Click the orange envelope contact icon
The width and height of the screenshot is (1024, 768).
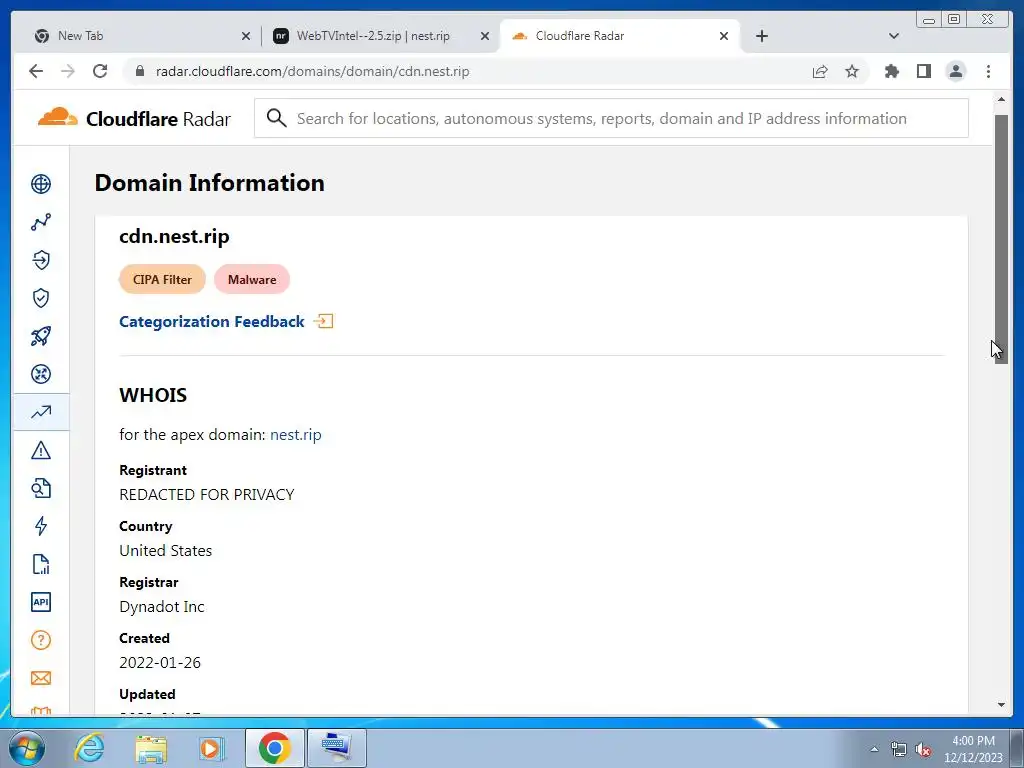click(x=40, y=678)
